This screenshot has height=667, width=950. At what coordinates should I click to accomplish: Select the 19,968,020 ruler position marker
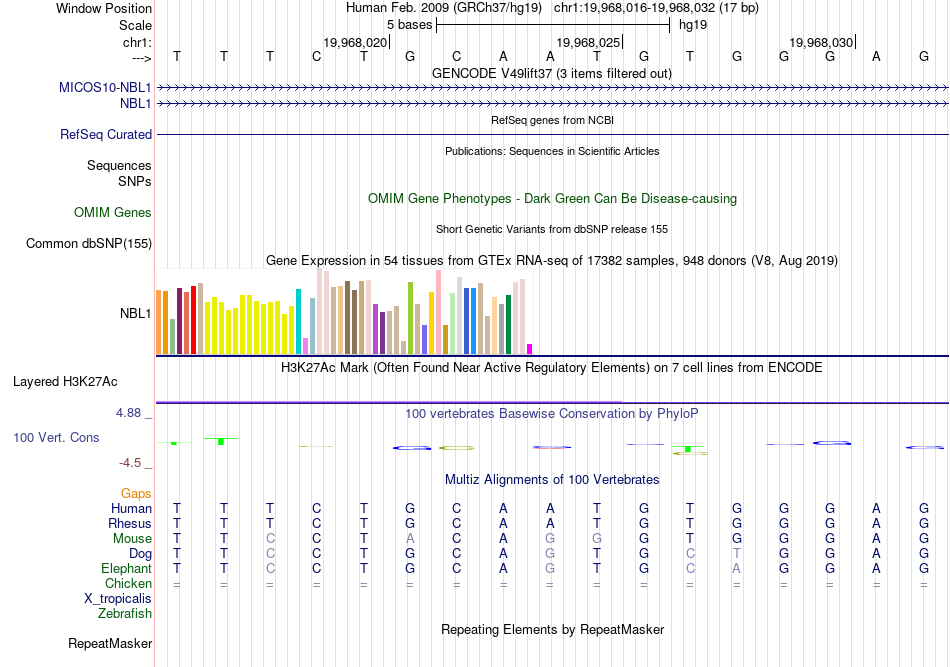pyautogui.click(x=356, y=42)
